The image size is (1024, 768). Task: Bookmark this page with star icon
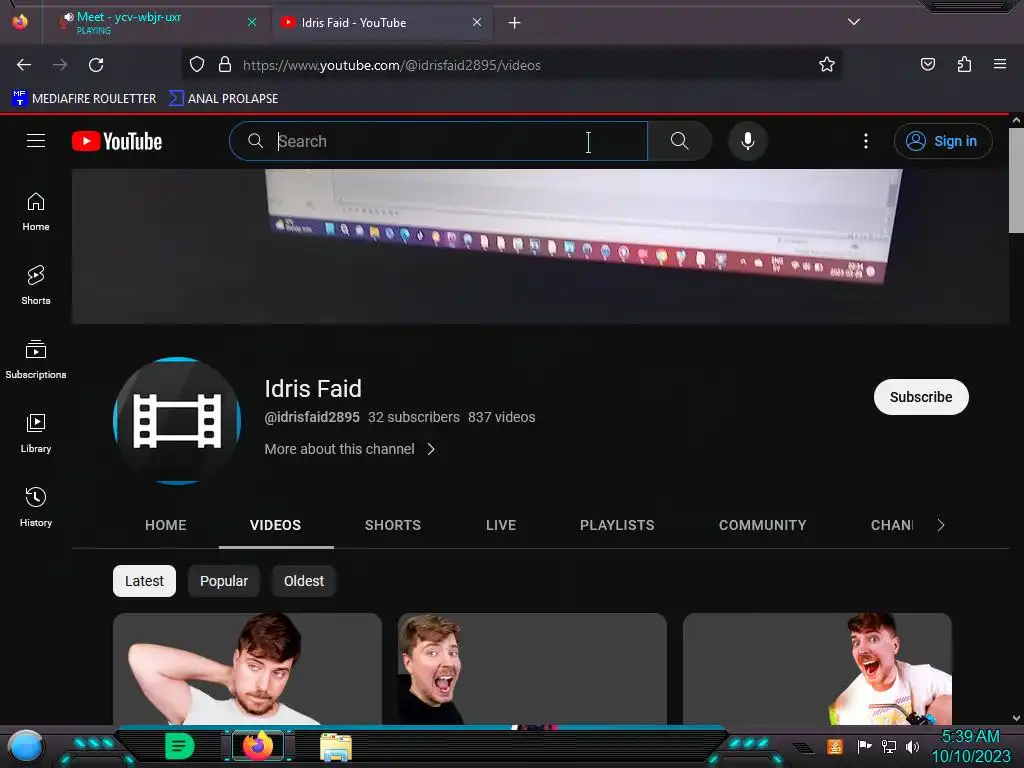point(827,65)
